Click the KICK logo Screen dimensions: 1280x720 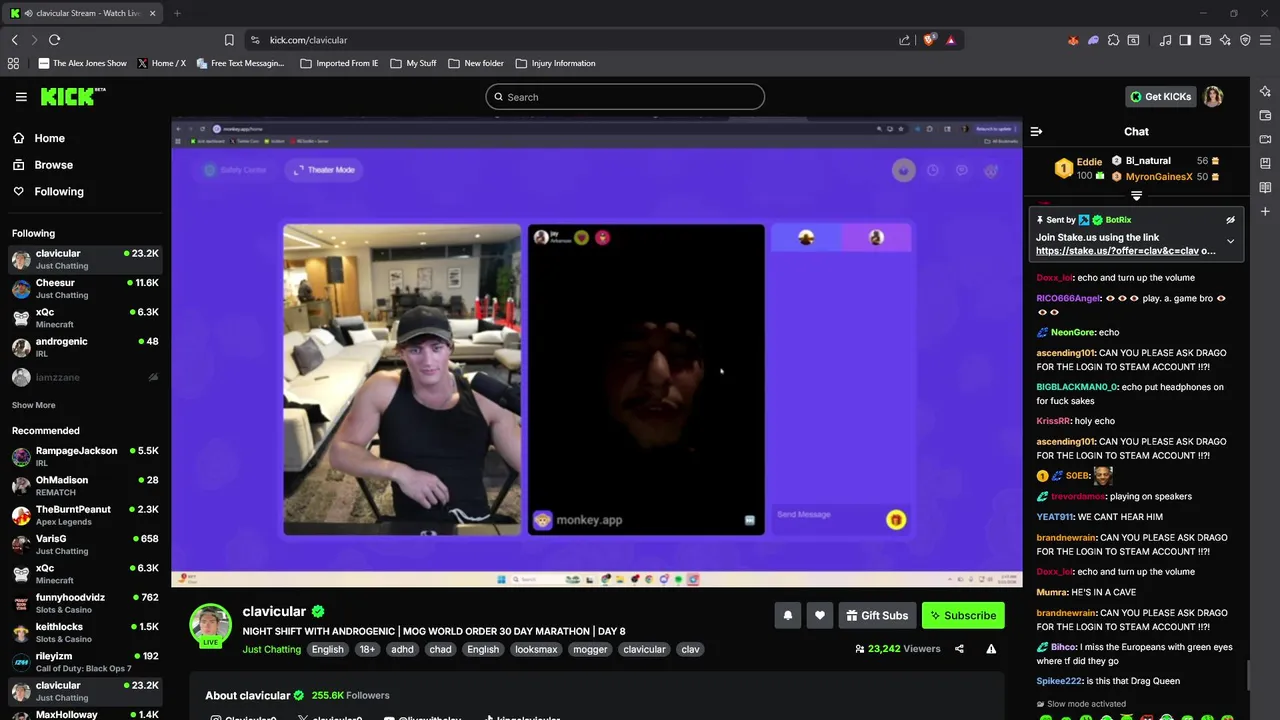tap(72, 96)
